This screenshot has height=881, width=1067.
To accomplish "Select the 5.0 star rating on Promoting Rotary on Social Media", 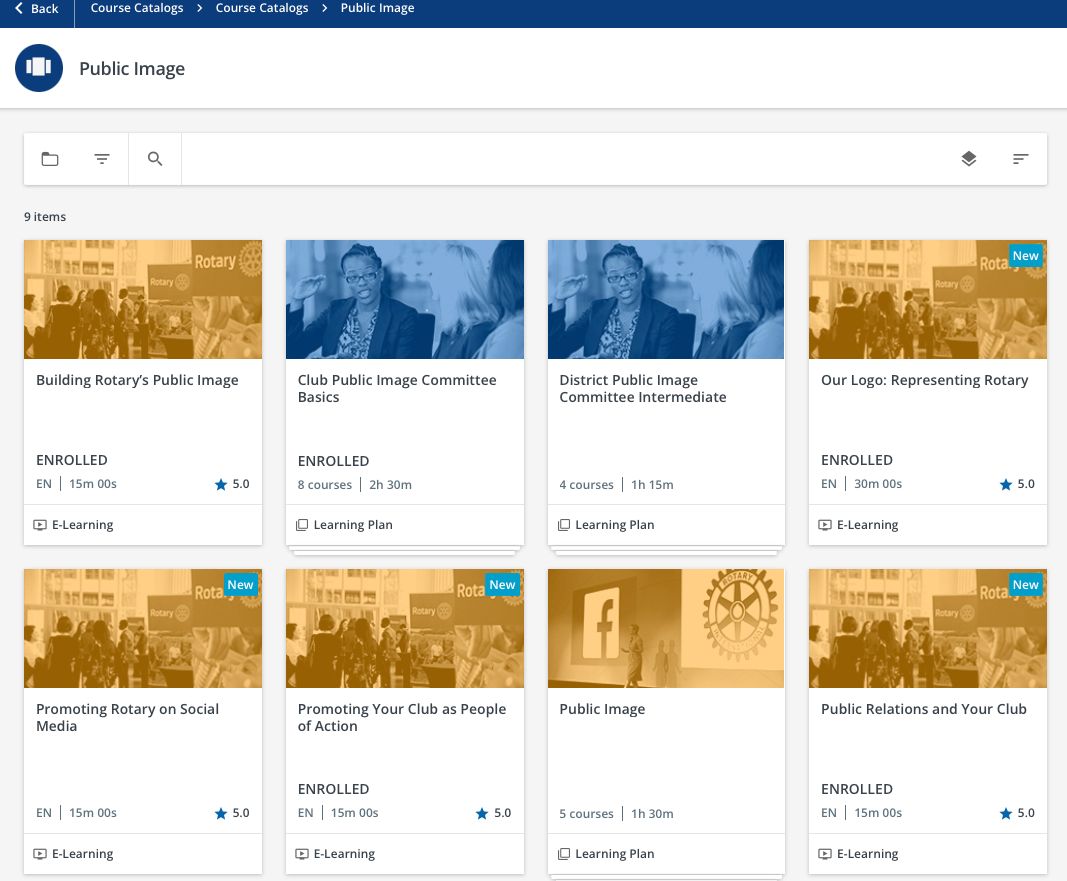I will 231,813.
